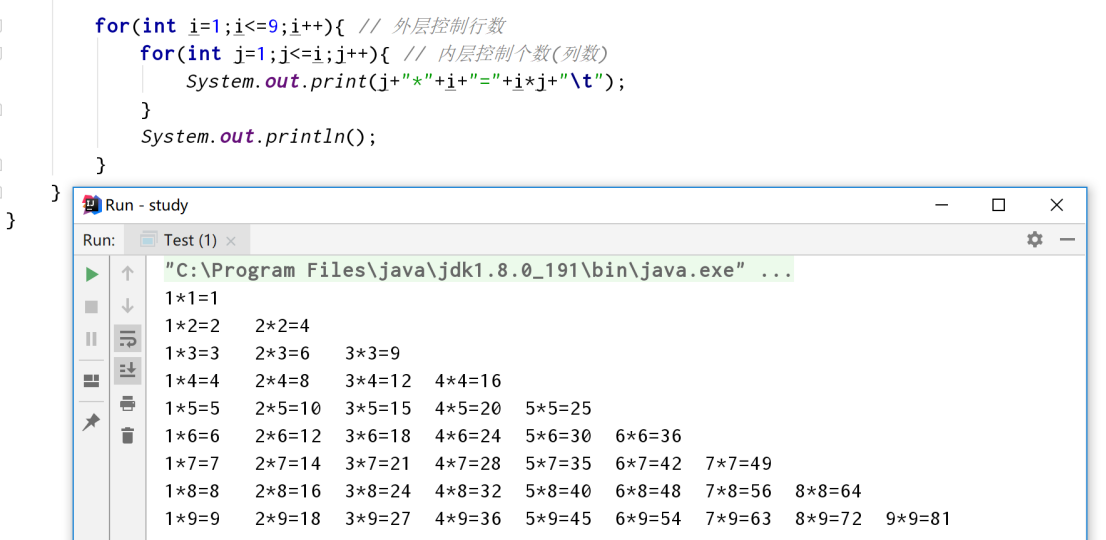The image size is (1106, 540).
Task: Click output text 1*1=1
Action: (192, 299)
